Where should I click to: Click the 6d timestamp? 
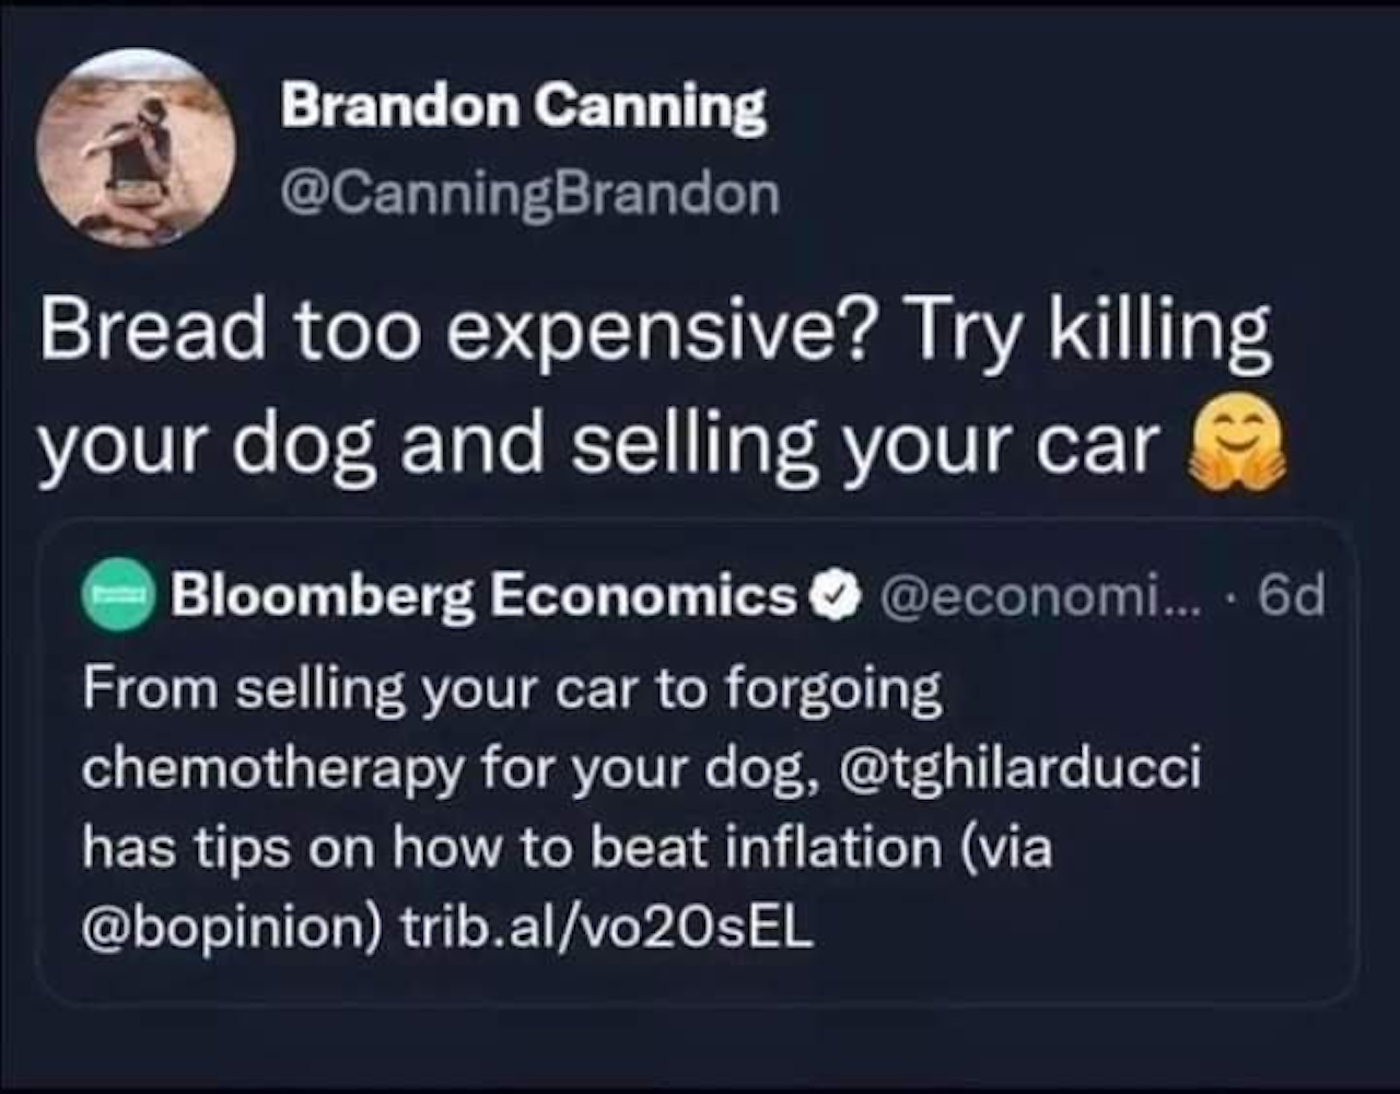[1291, 597]
